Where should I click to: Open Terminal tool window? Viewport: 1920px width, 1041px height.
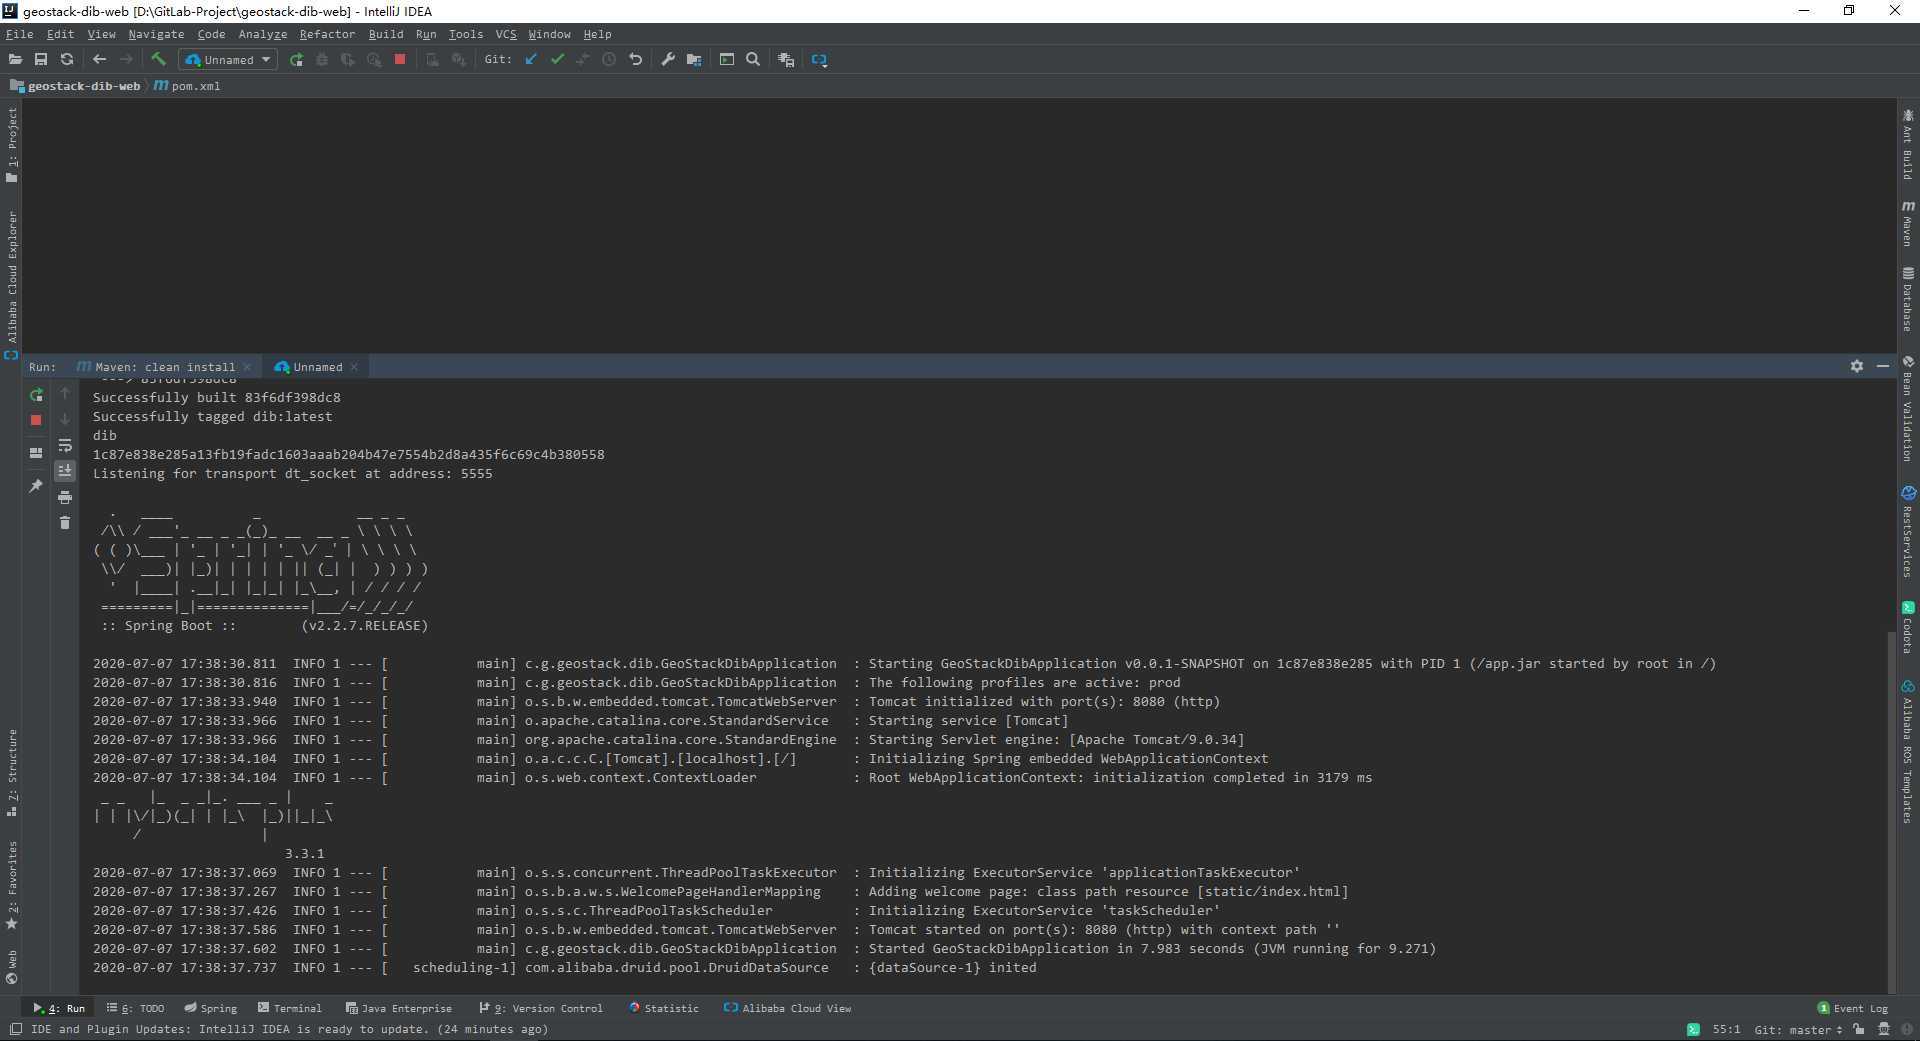click(x=289, y=1008)
